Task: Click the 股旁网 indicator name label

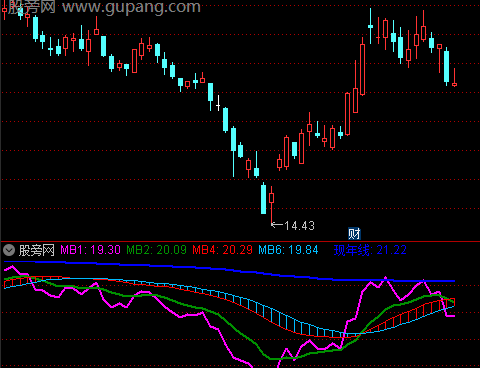Action: point(36,250)
